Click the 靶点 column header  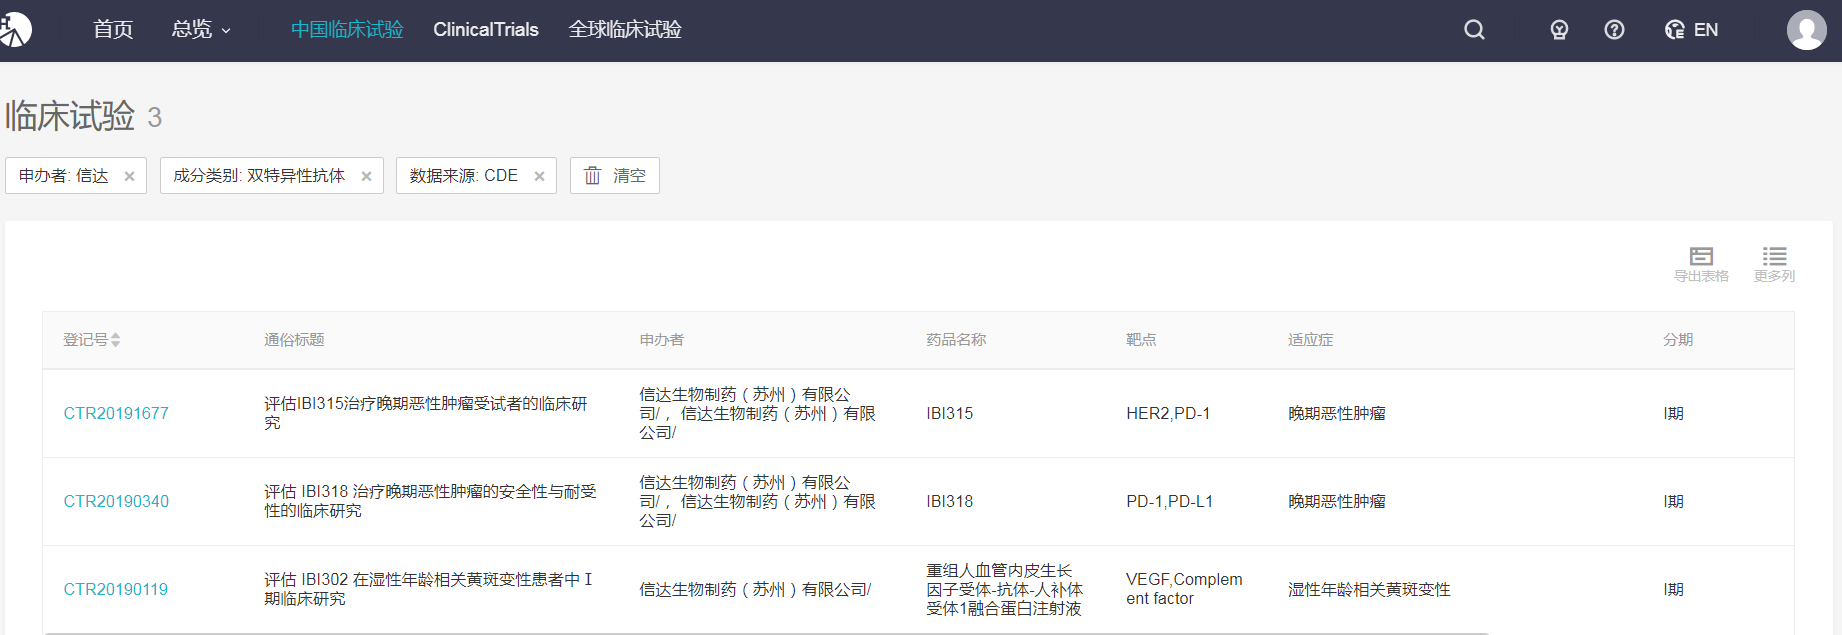click(x=1141, y=340)
